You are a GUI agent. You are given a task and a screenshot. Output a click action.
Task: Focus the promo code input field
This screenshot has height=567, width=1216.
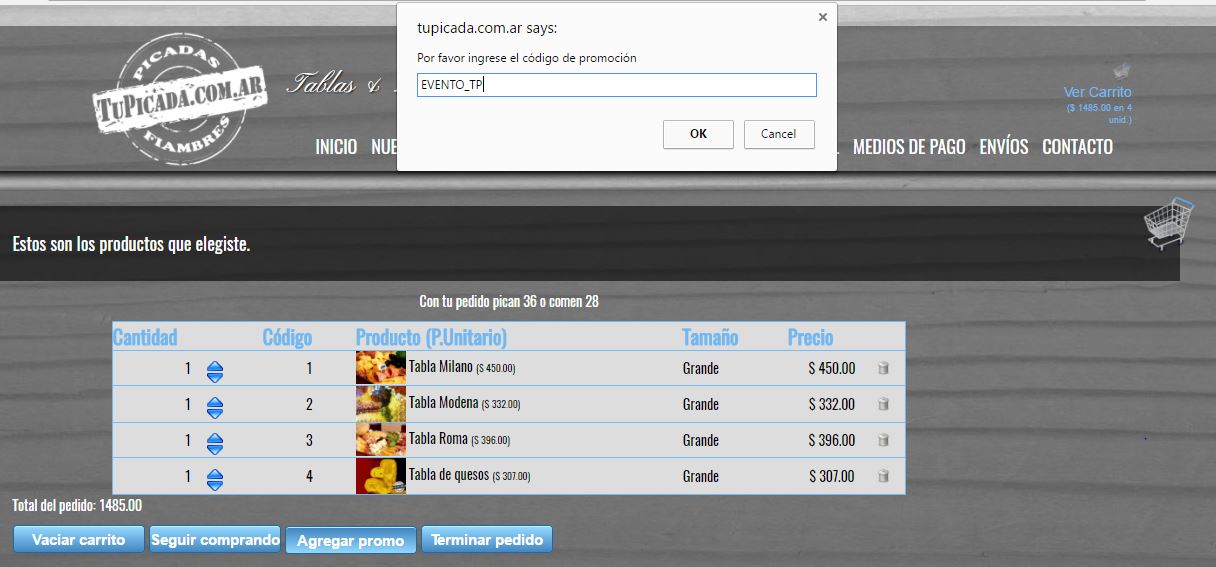click(617, 85)
